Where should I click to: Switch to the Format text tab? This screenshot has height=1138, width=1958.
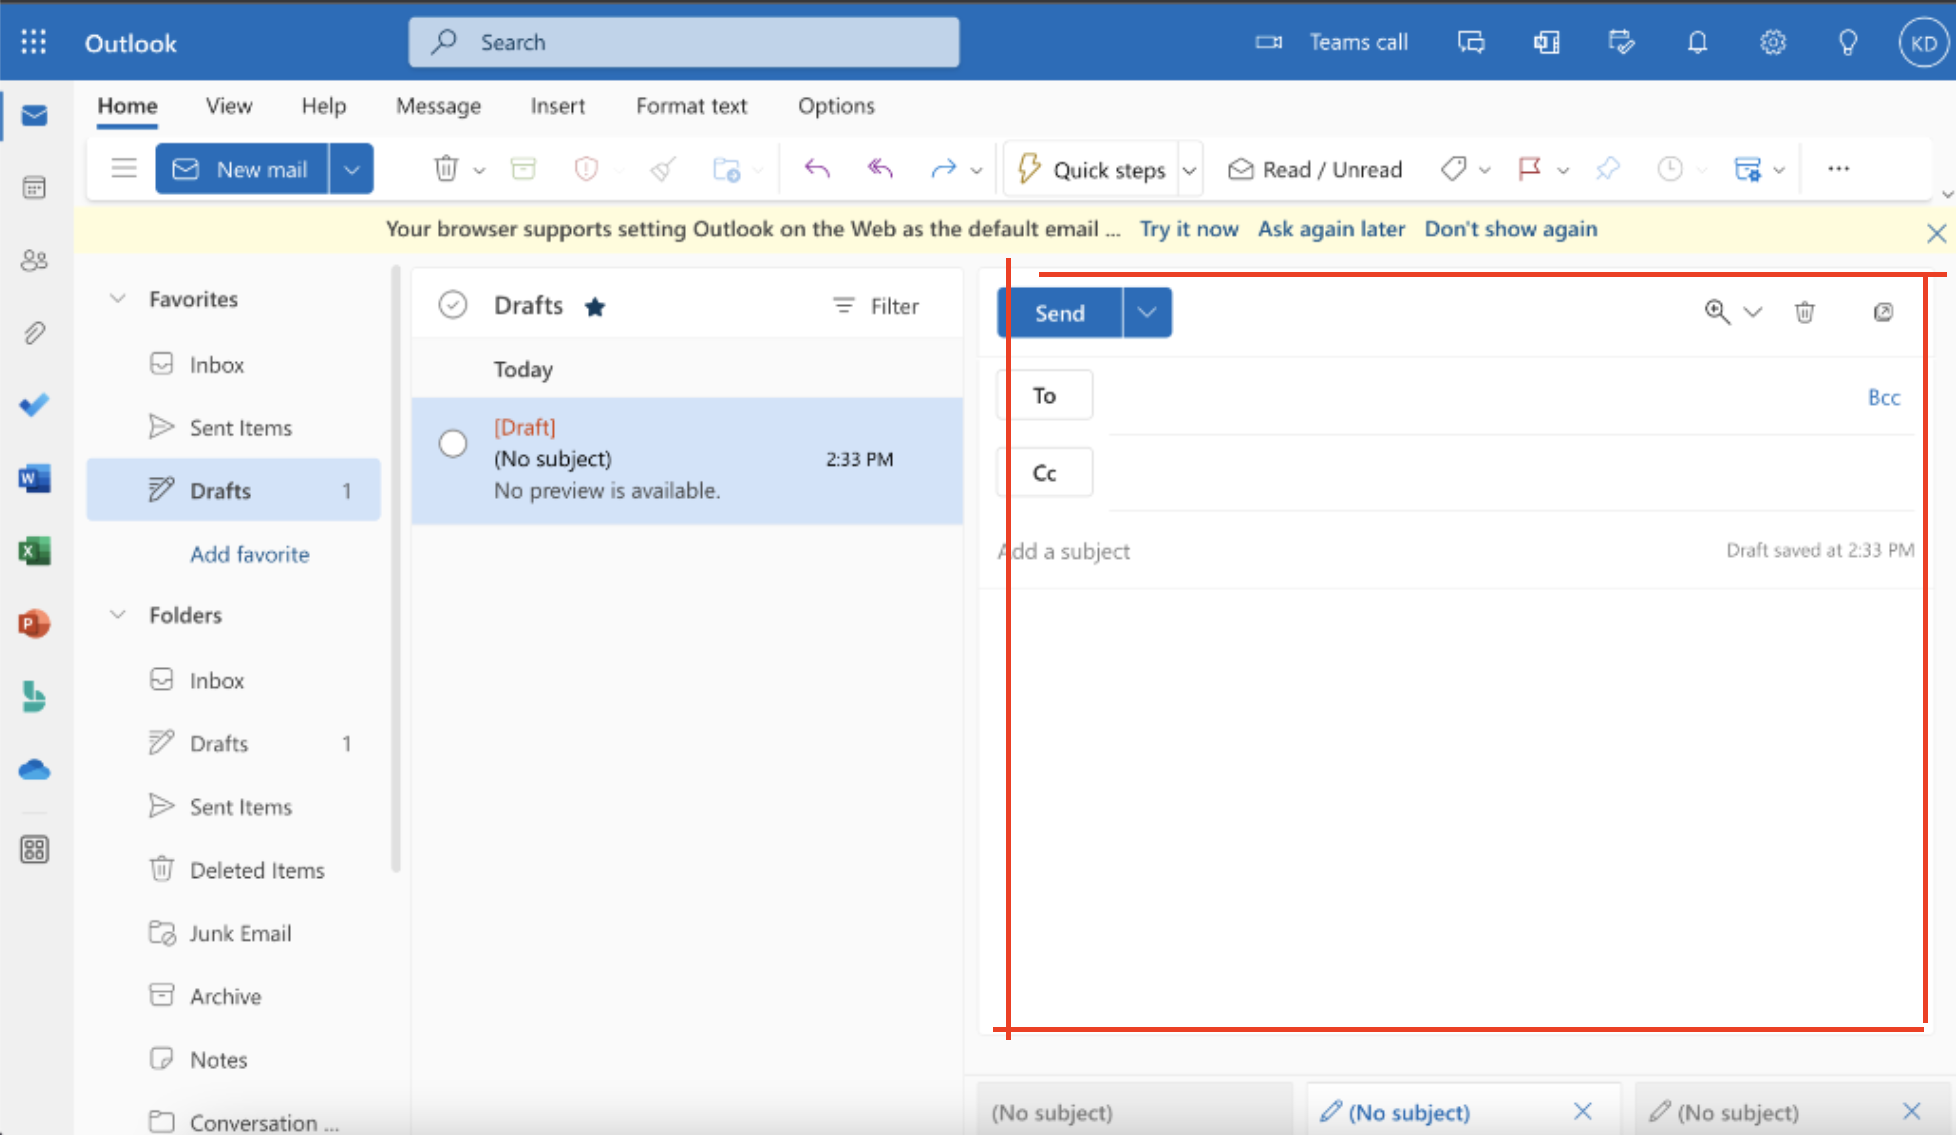coord(691,106)
